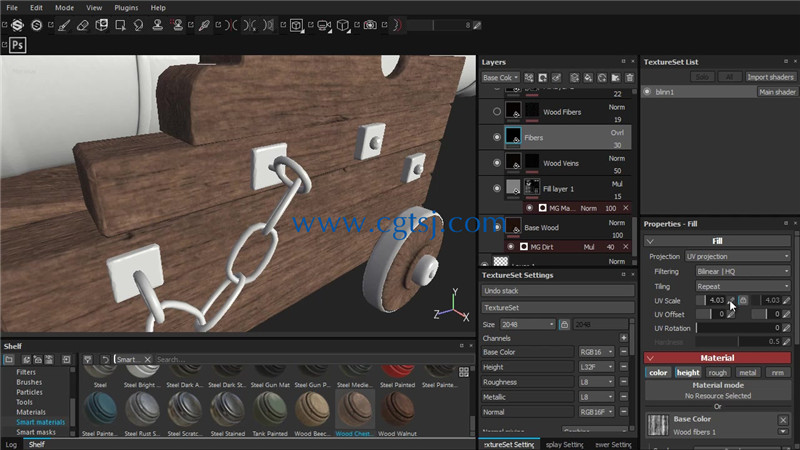This screenshot has width=800, height=450.
Task: Open the View menu
Action: (x=94, y=8)
